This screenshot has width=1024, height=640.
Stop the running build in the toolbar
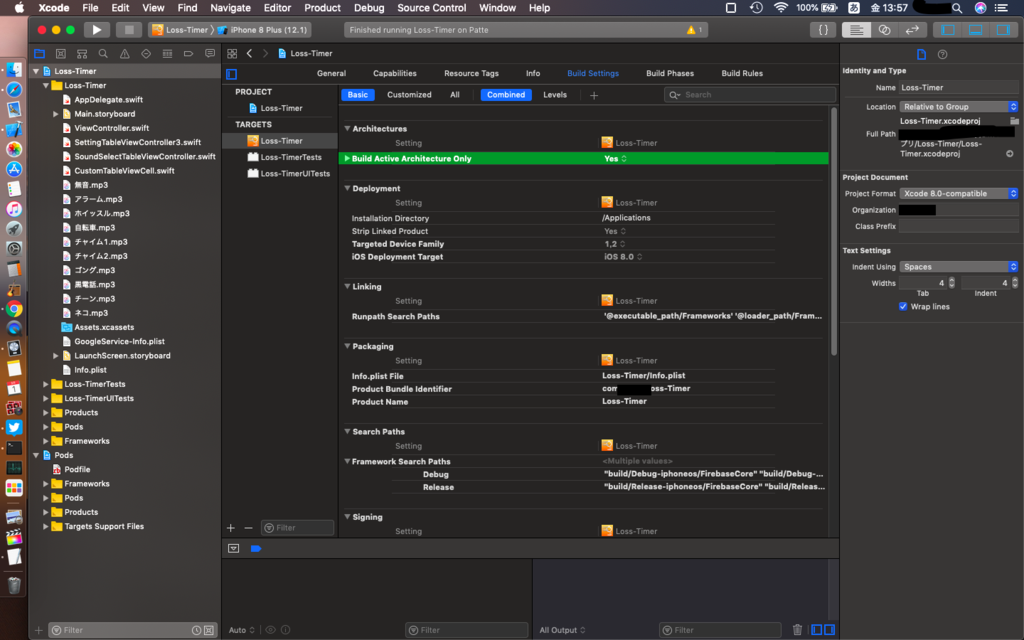click(129, 29)
